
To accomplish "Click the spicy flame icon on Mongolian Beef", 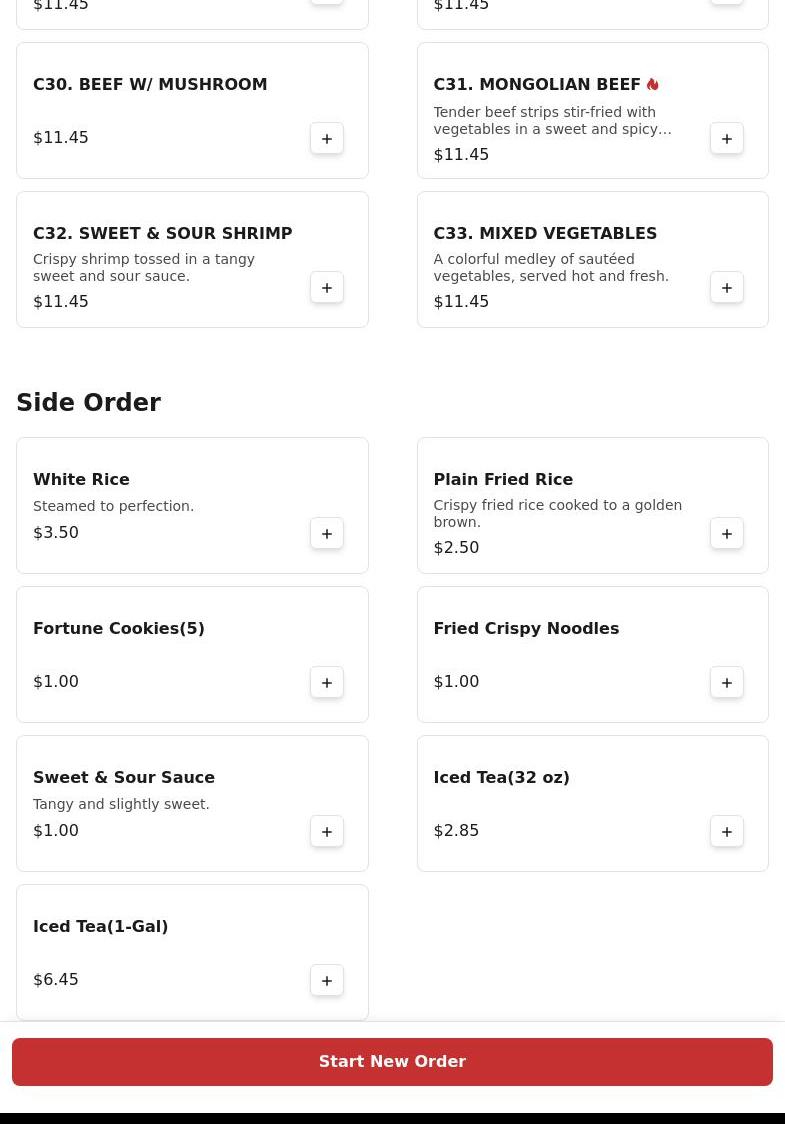I will click(653, 85).
